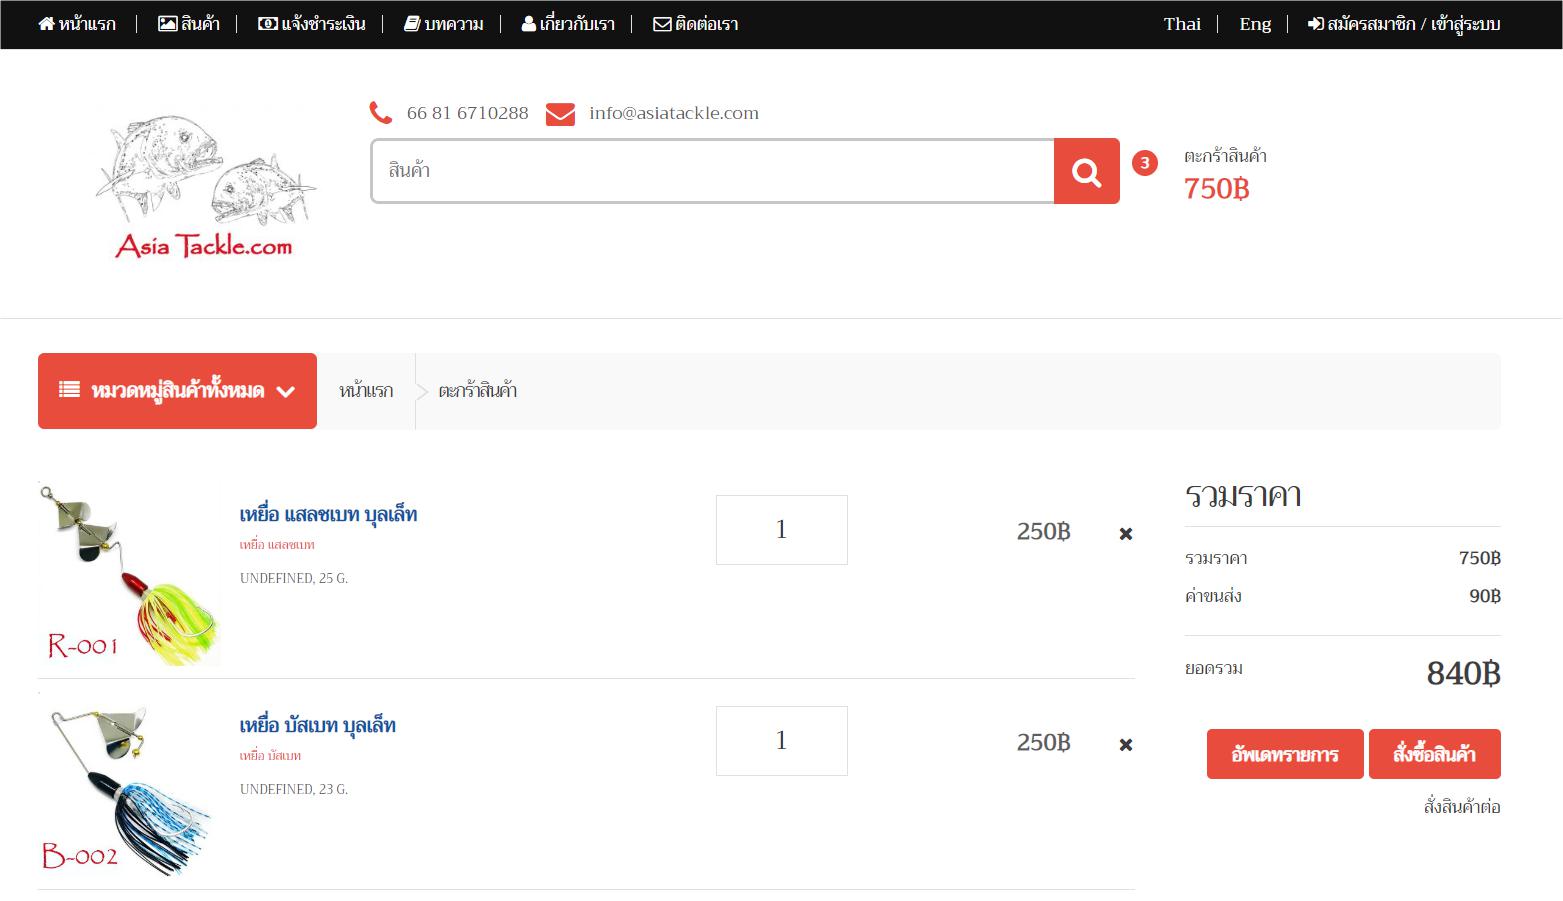Expand the all product categories dropdown
Viewport: 1563px width, 901px height.
click(x=177, y=391)
